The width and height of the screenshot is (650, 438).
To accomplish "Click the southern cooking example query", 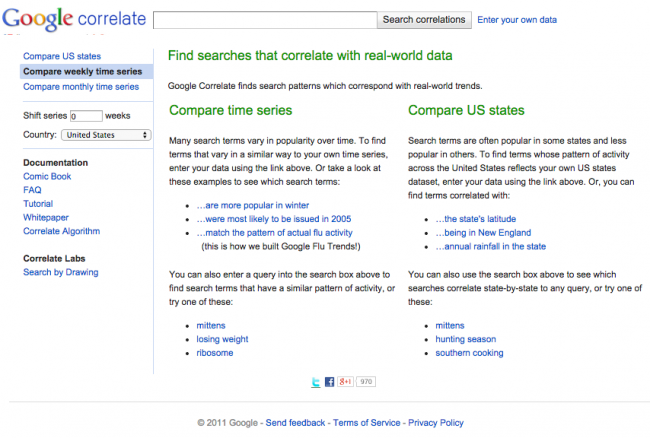I will (469, 353).
